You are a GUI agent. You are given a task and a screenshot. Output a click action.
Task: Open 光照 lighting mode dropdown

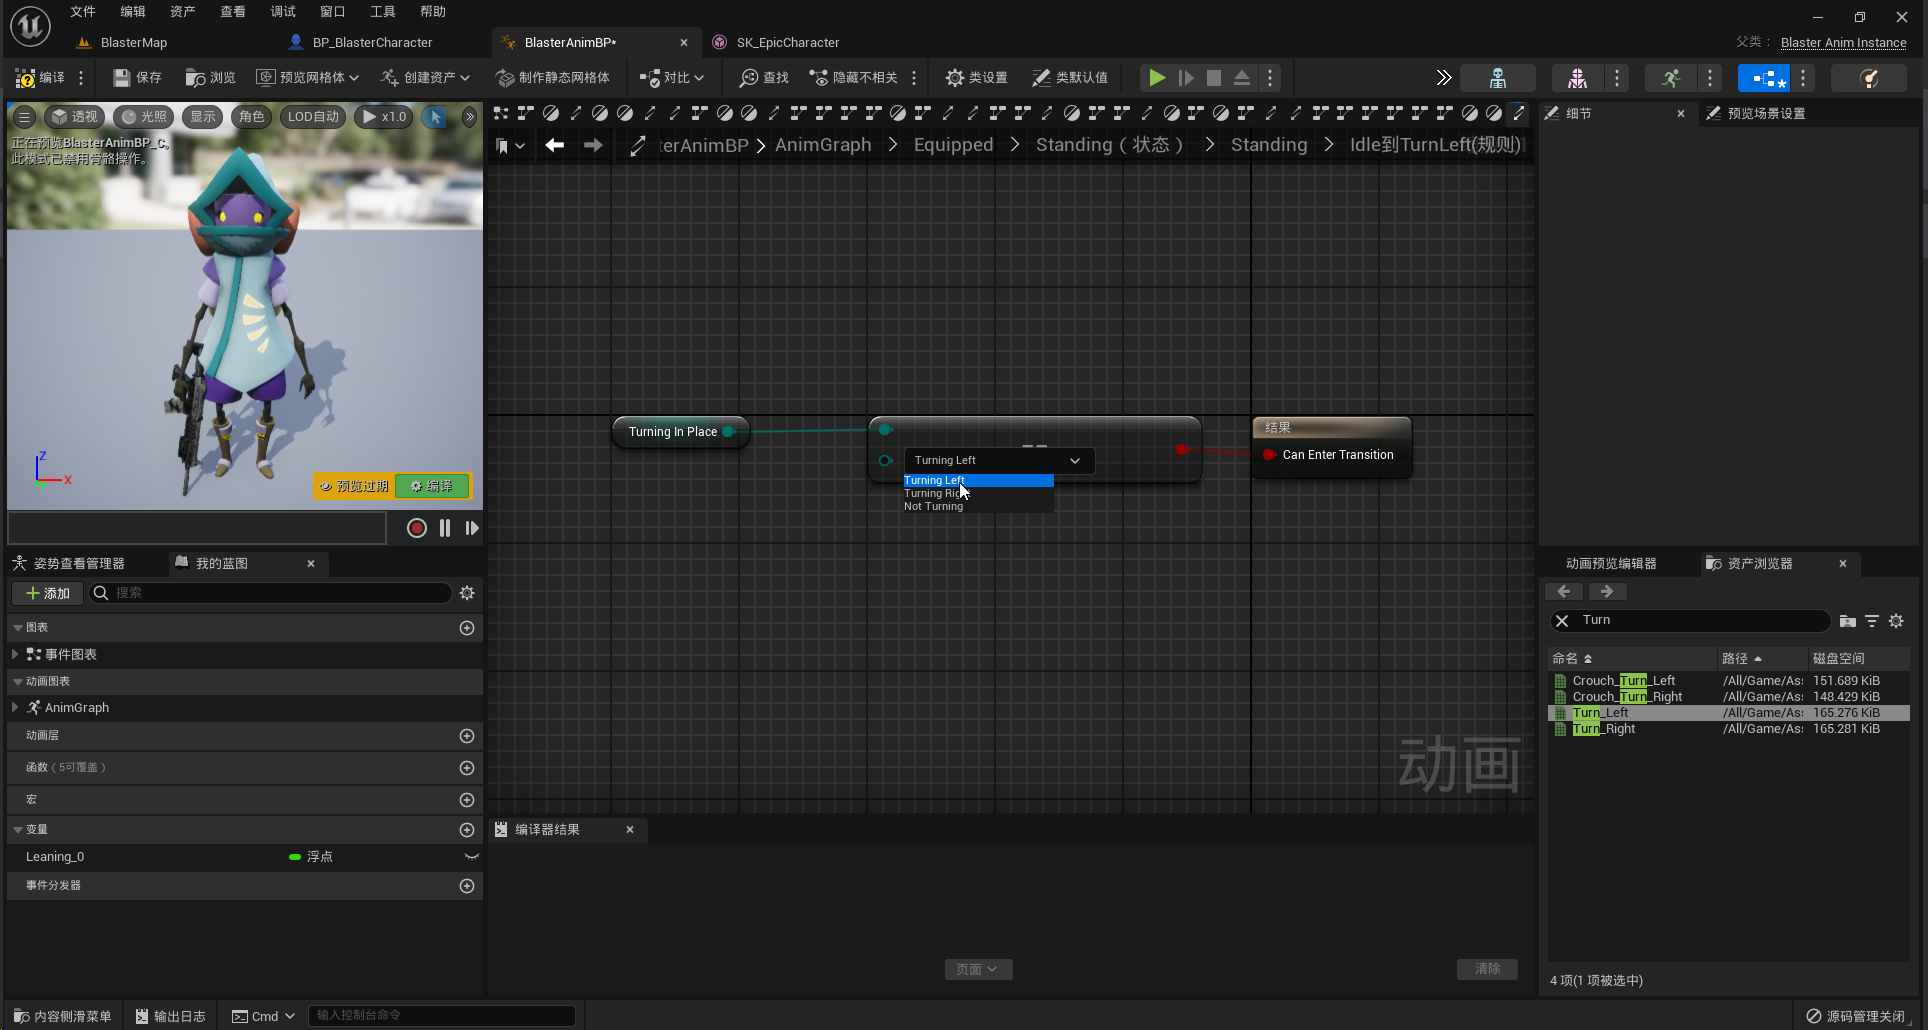tap(144, 117)
